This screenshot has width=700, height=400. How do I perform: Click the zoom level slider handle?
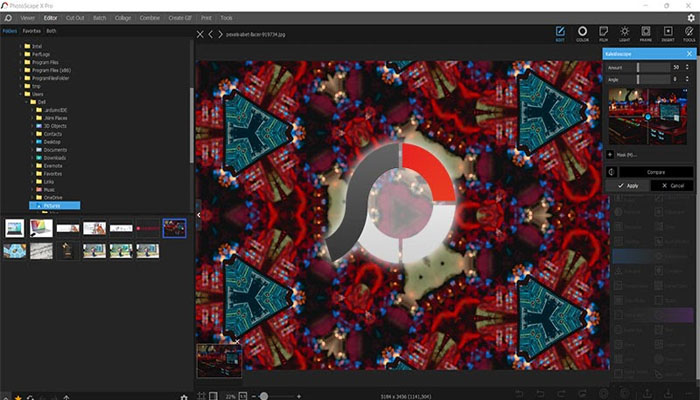(264, 396)
